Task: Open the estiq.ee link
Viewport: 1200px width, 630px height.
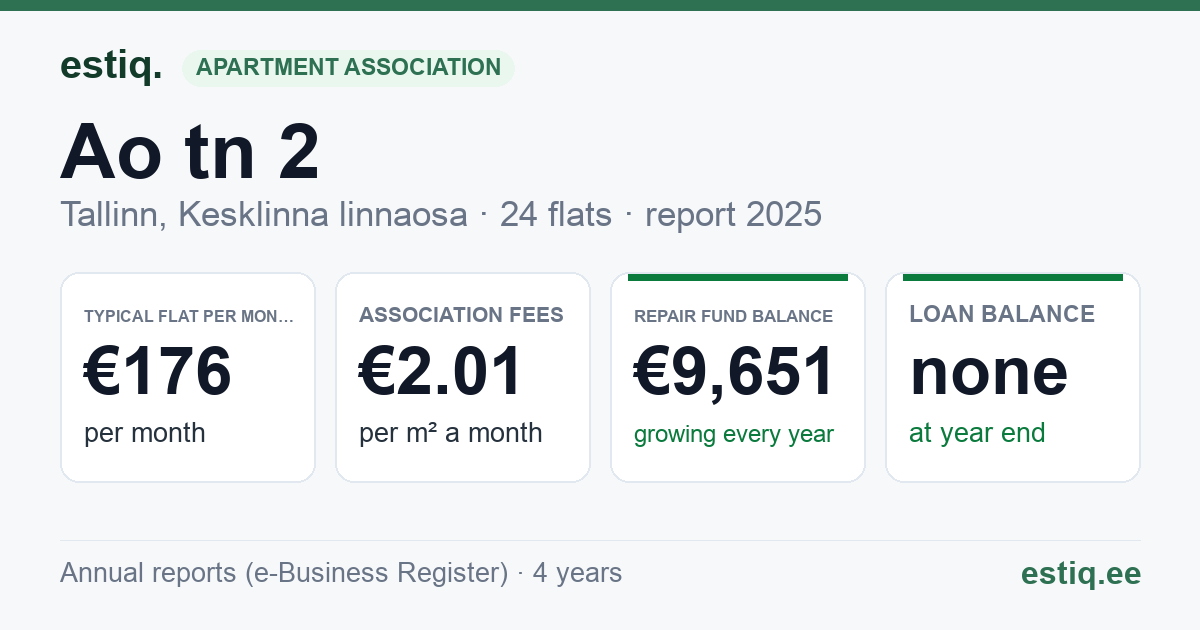Action: [x=1081, y=573]
